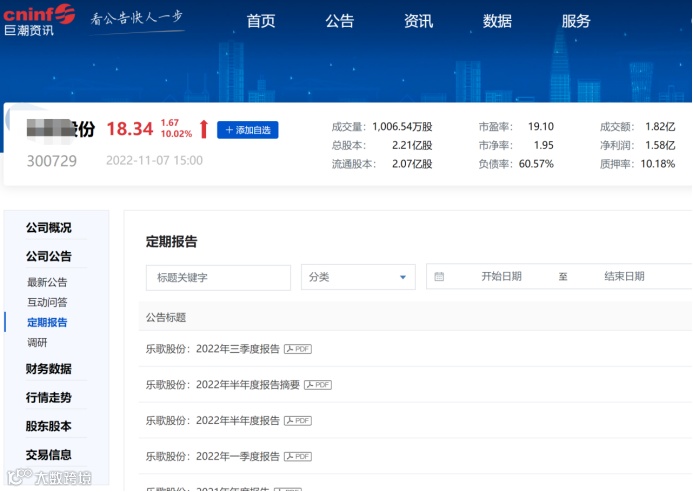This screenshot has width=693, height=492.
Task: Open 资讯 in top navigation
Action: point(418,21)
